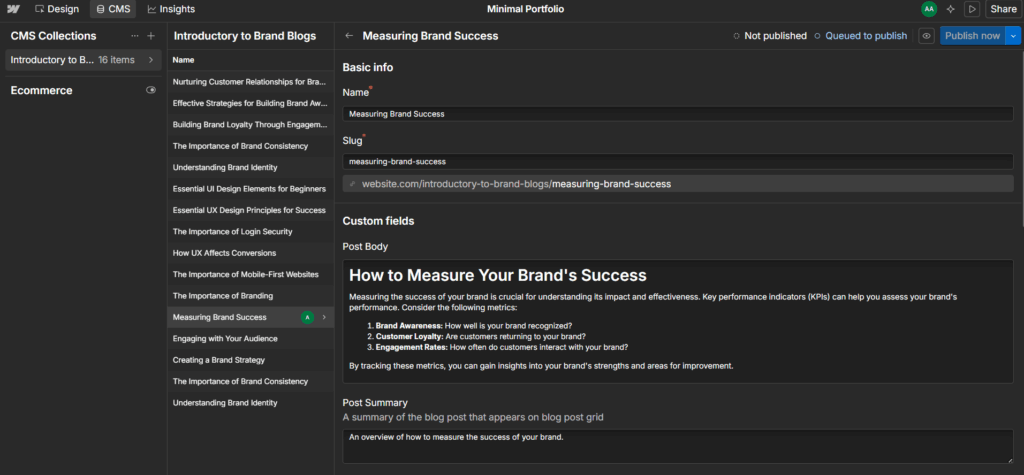Image resolution: width=1024 pixels, height=475 pixels.
Task: Click the Slug input field
Action: 678,161
